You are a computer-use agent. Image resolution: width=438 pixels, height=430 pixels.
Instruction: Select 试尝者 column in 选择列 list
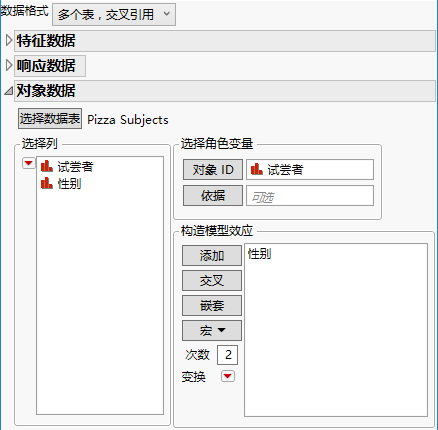[75, 166]
